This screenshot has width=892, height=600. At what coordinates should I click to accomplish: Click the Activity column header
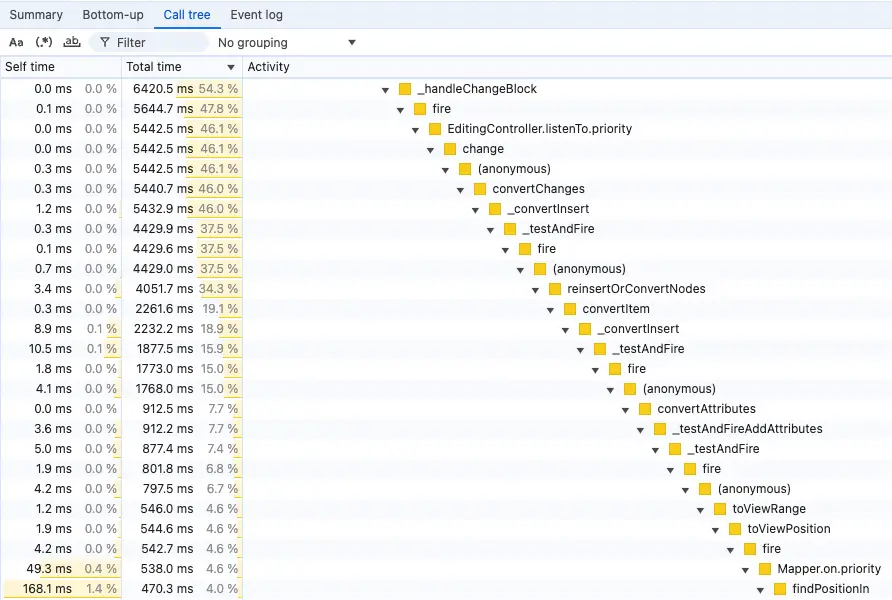point(269,67)
